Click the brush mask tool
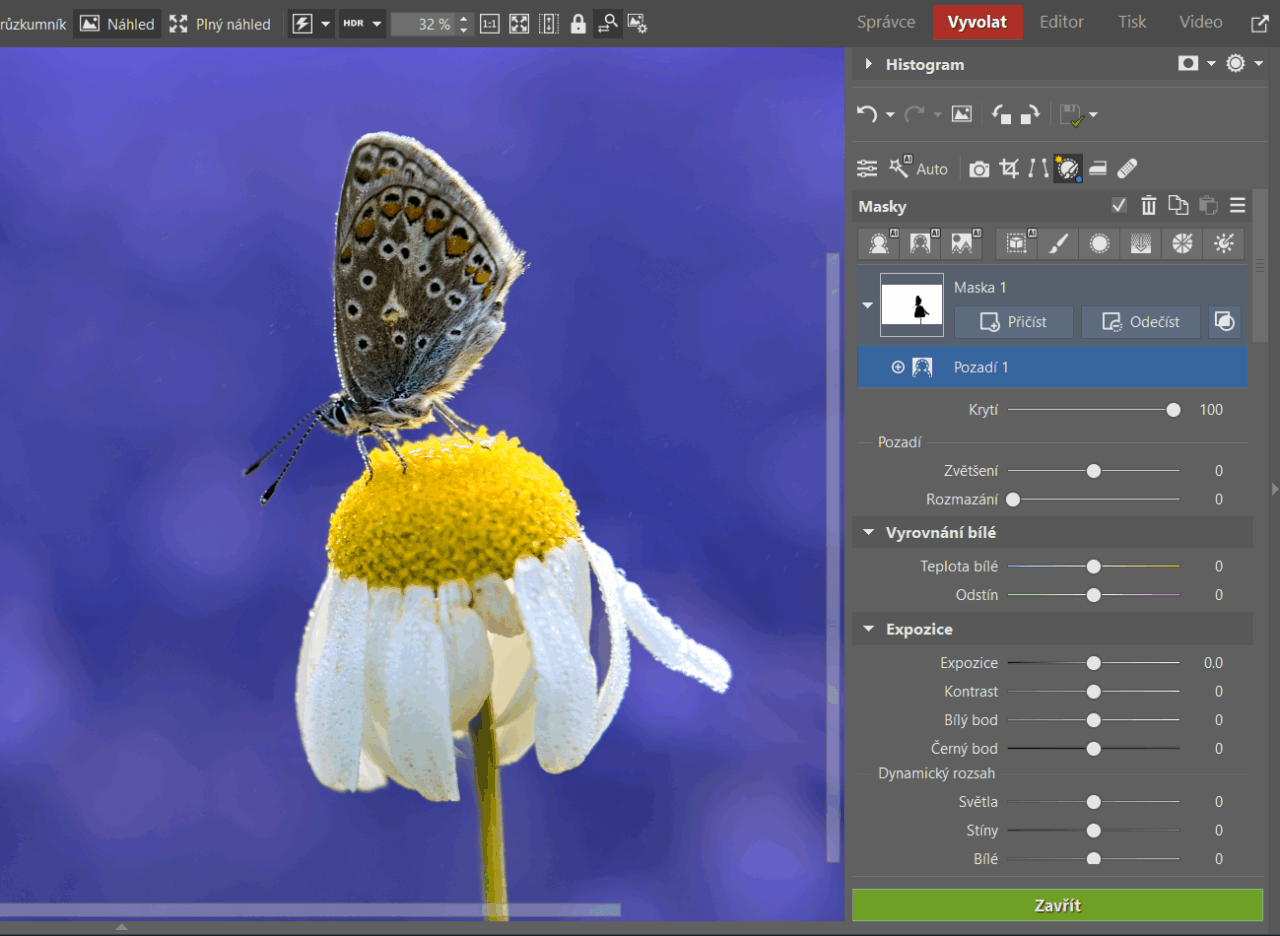Image resolution: width=1280 pixels, height=936 pixels. coord(1059,243)
